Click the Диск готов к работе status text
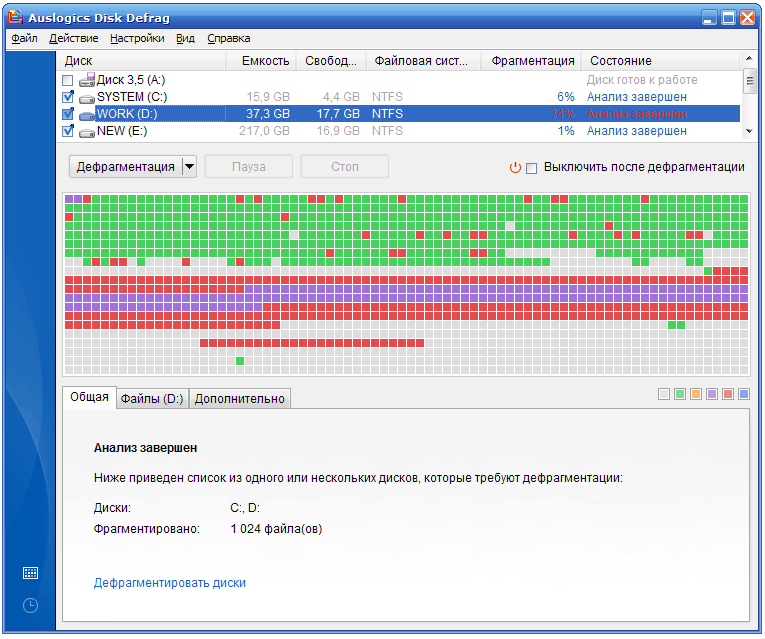This screenshot has width=765, height=639. [x=642, y=80]
